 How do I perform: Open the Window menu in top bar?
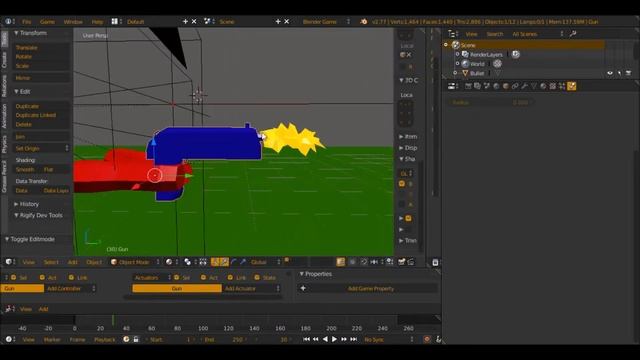73,22
